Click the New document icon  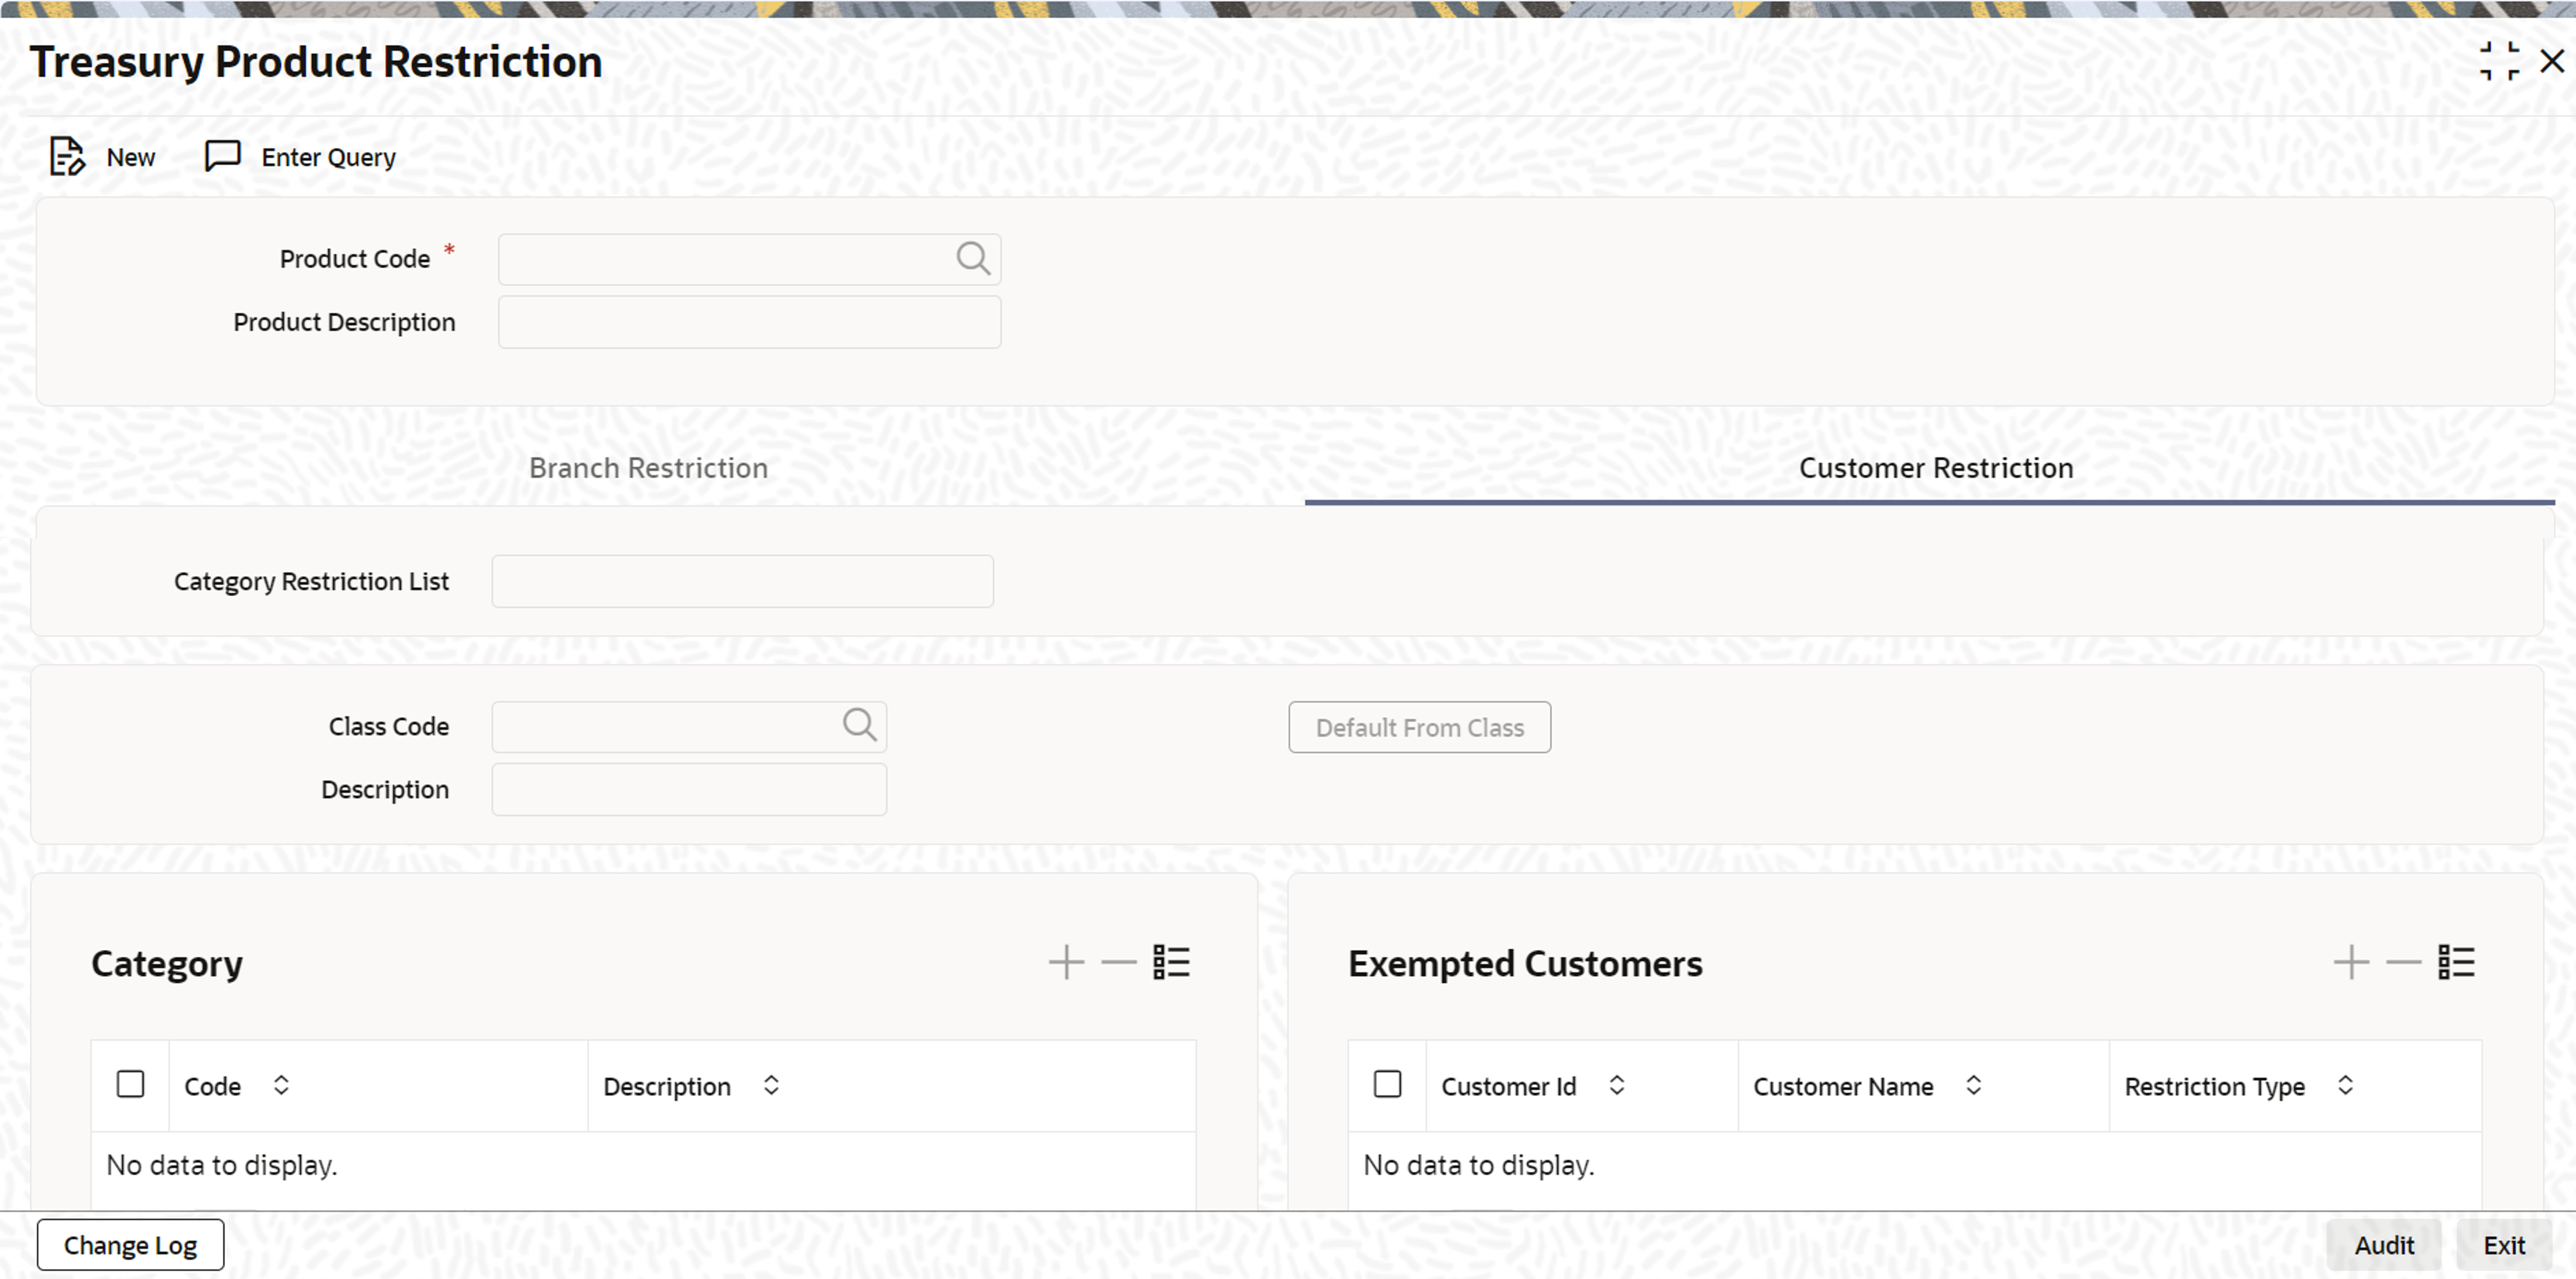pyautogui.click(x=67, y=157)
